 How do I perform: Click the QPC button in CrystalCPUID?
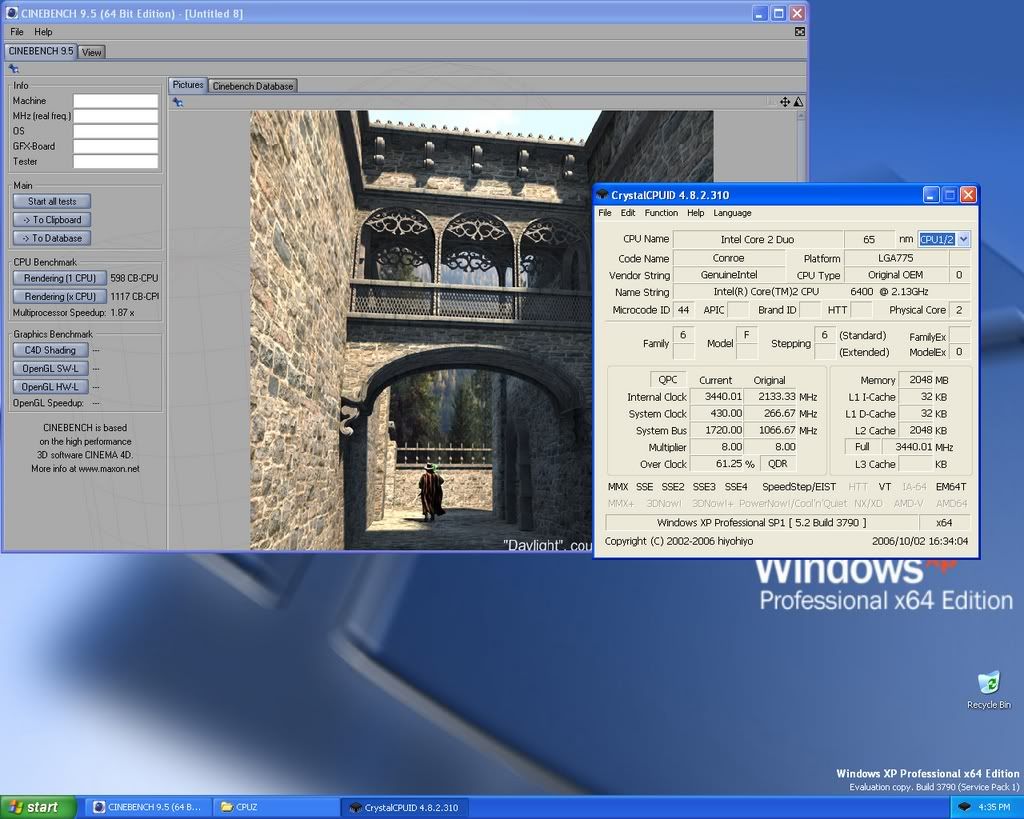coord(667,379)
